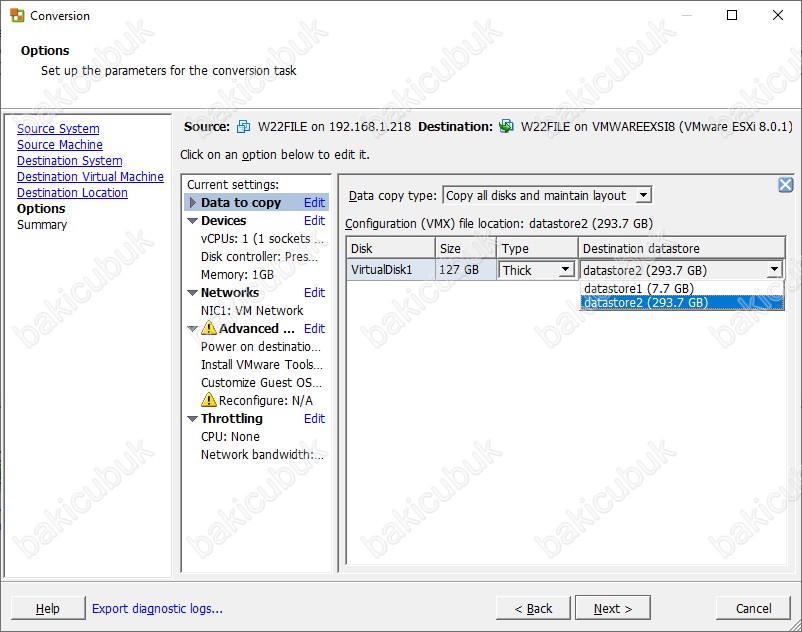802x632 pixels.
Task: Edit the Data to copy settings
Action: (314, 202)
